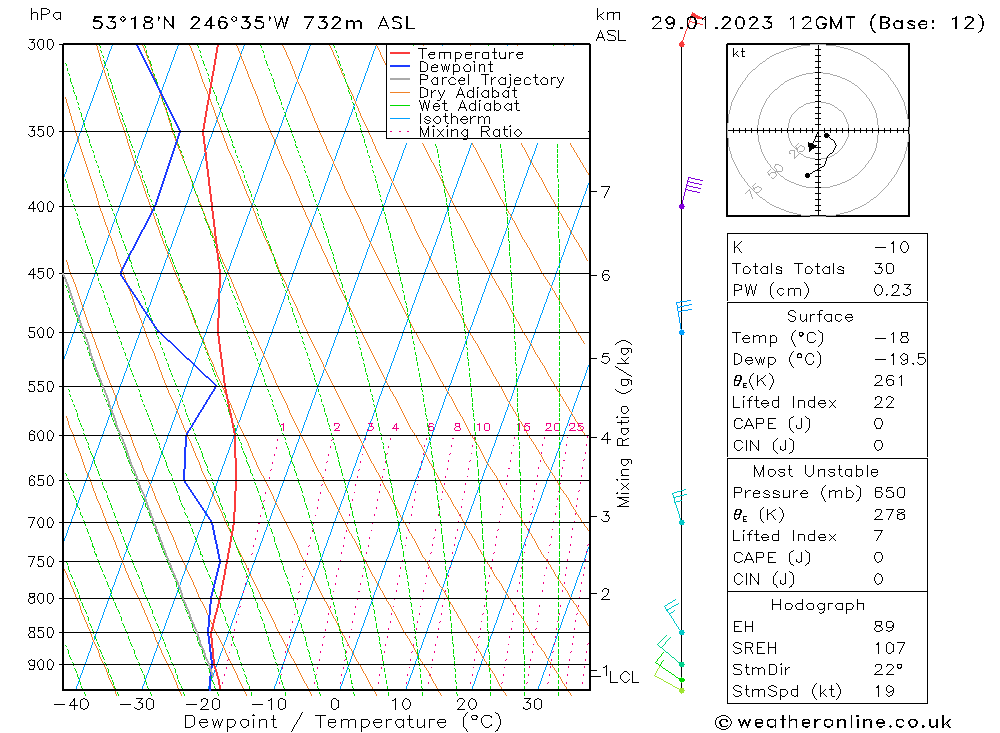This screenshot has height=733, width=1000.
Task: Click the weatheronline.co.uk copyright text
Action: (833, 723)
